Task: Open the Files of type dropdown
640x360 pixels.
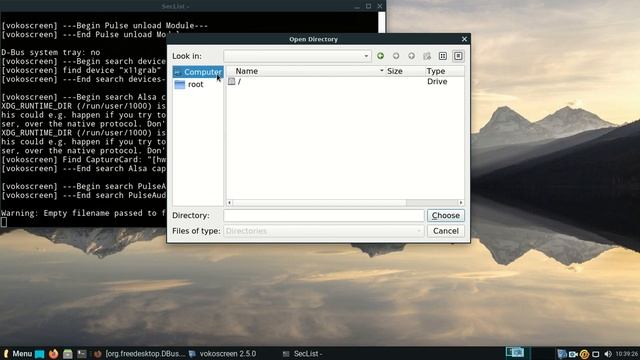Action: [324, 231]
